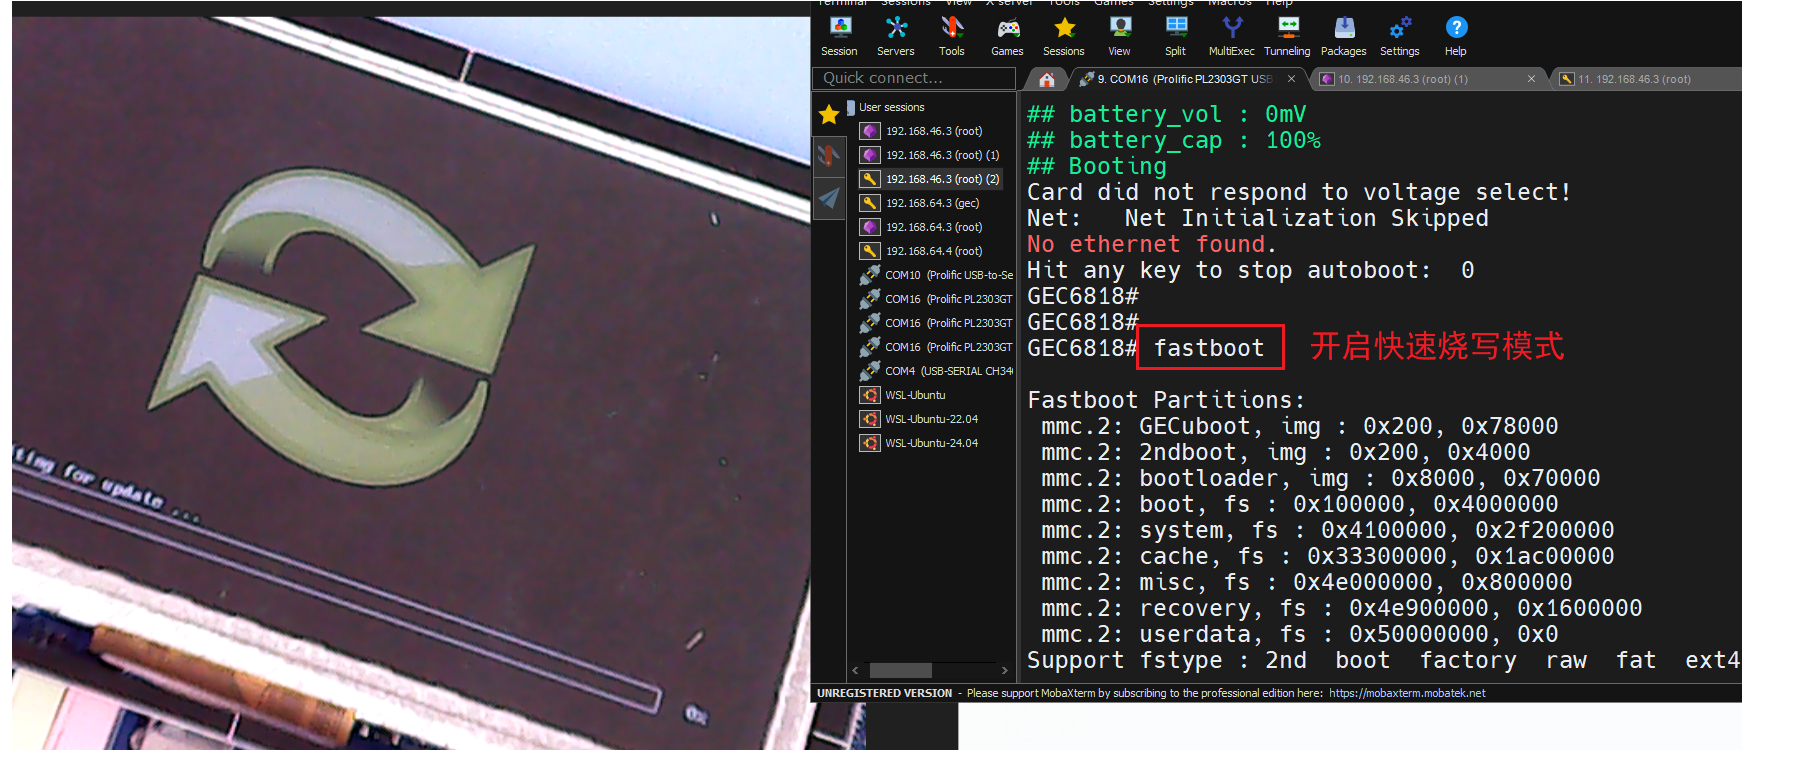
Task: Open the mobaxterm.mobatek.net link
Action: click(1406, 693)
